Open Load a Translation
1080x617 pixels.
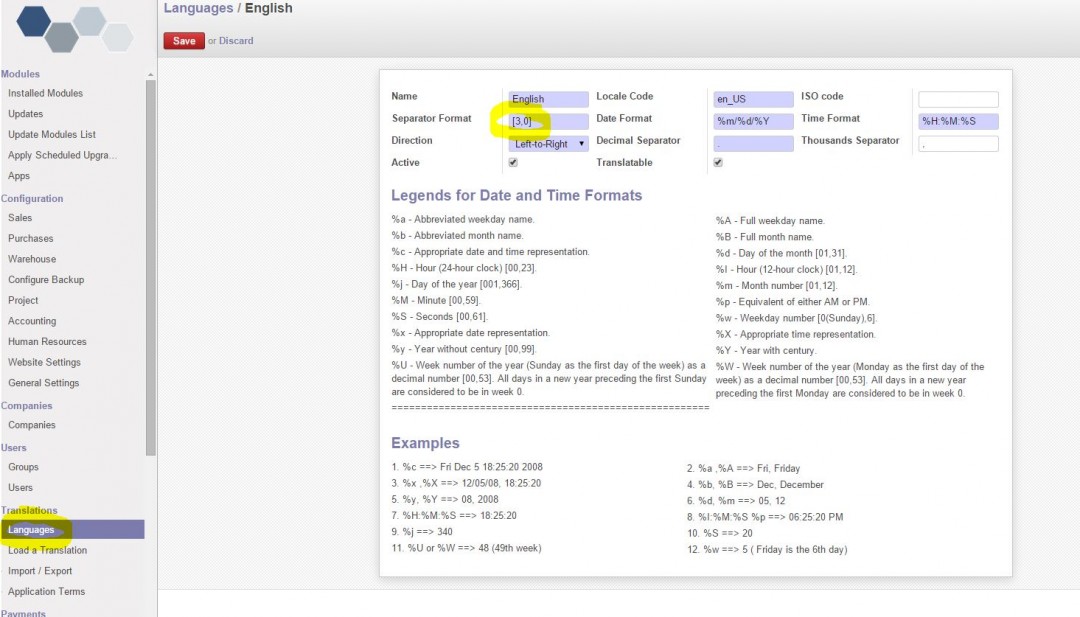[x=47, y=550]
